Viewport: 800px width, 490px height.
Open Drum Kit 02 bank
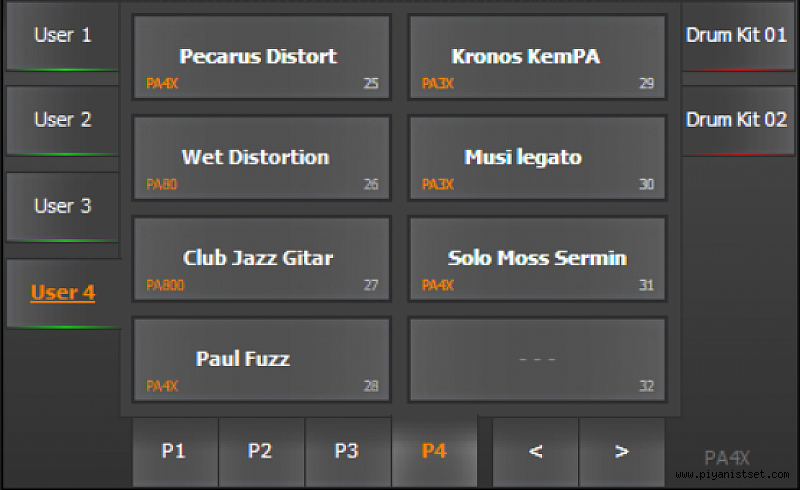[x=737, y=120]
